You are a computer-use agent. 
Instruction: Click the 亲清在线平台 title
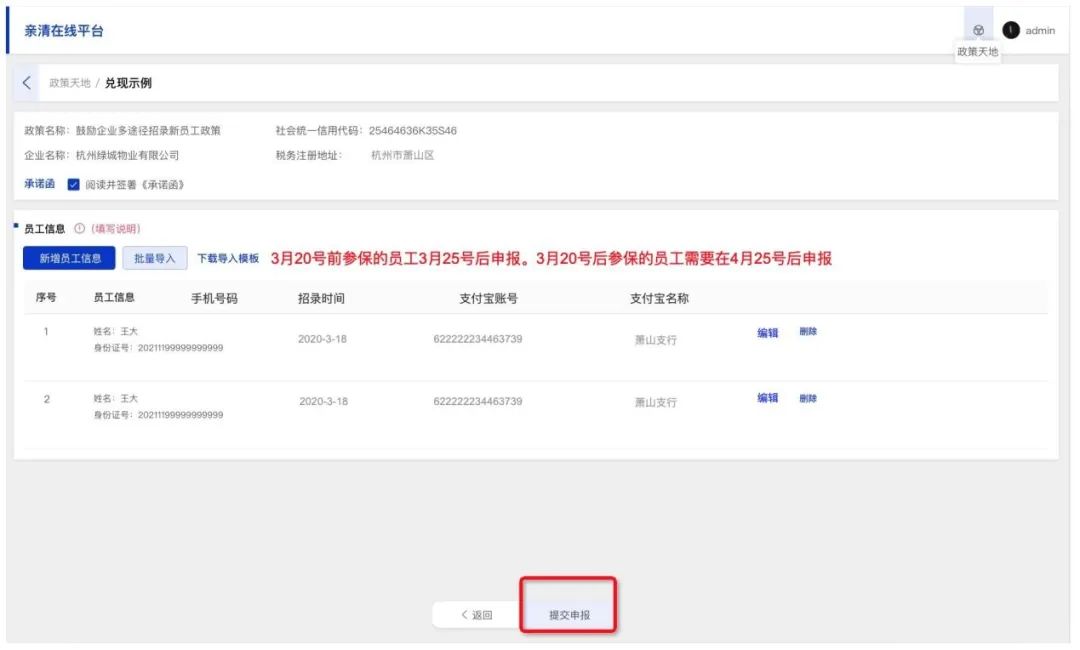(x=64, y=31)
